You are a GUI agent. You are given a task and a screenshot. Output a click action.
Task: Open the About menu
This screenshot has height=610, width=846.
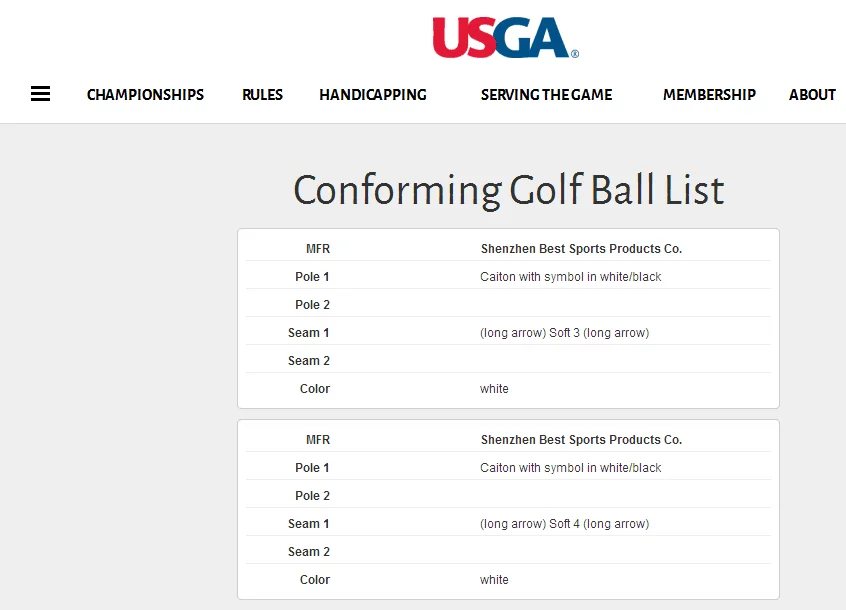812,95
